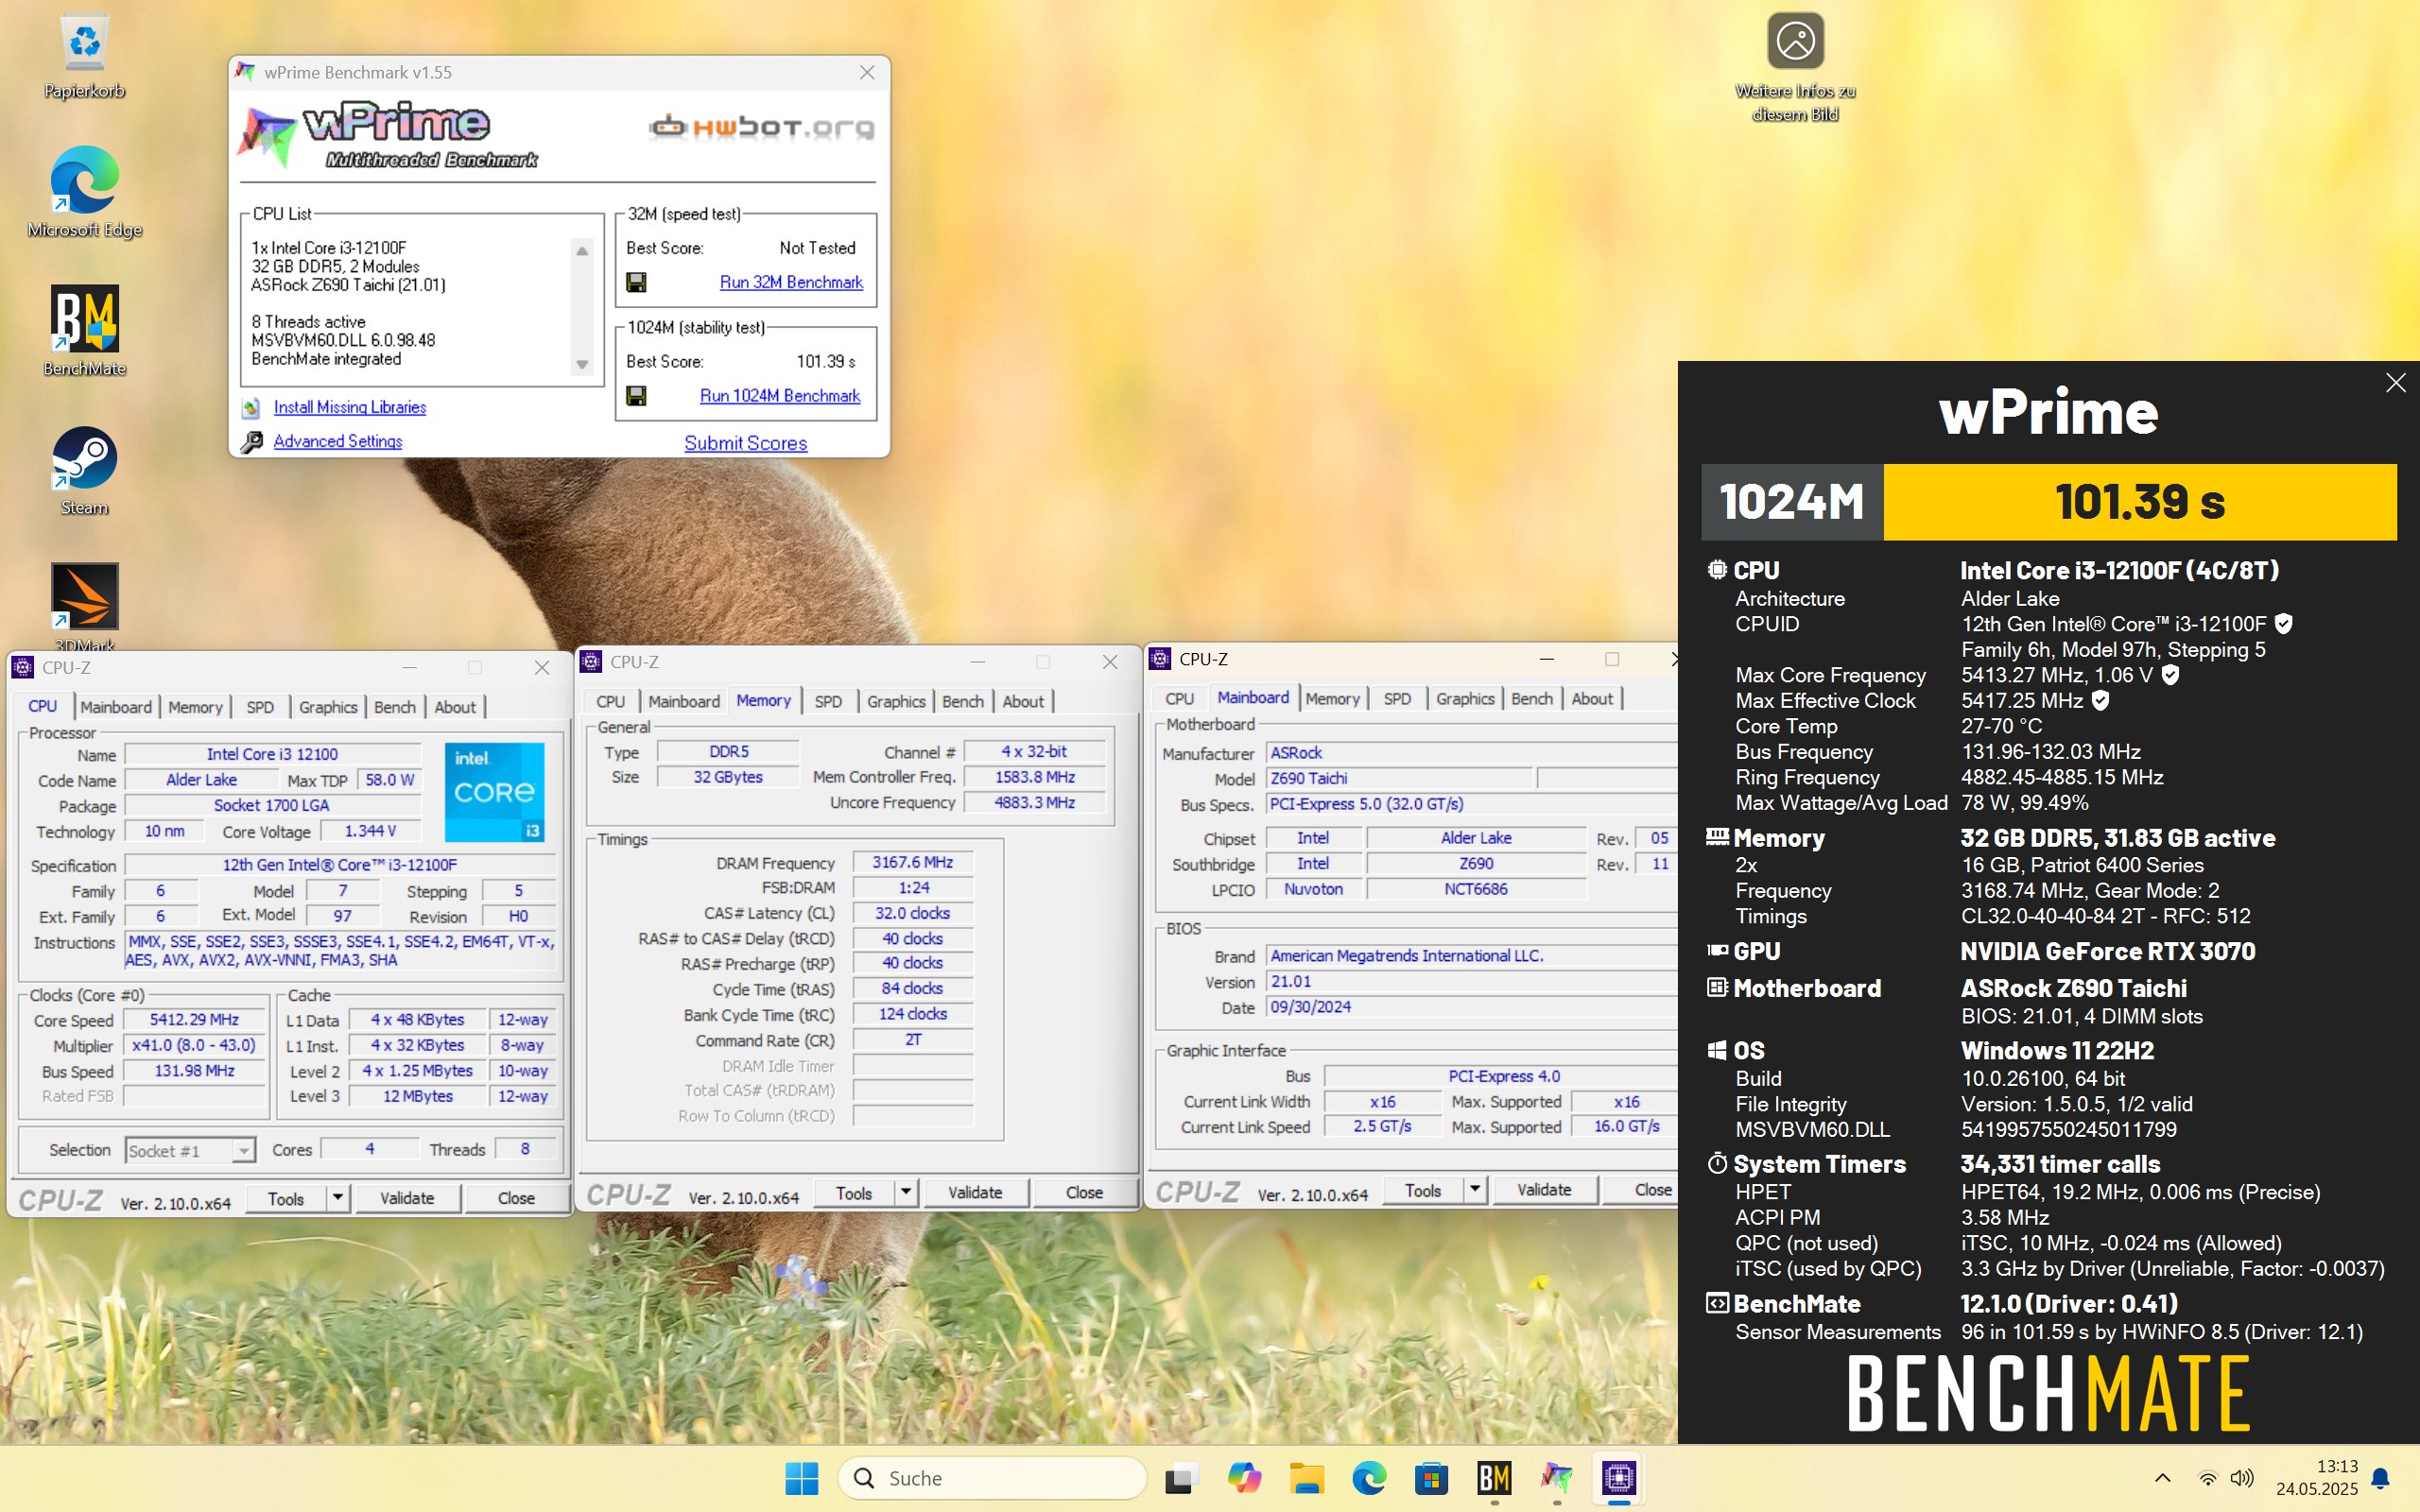Show hidden system tray icons chevron
Viewport: 2420px width, 1512px height.
coord(2162,1478)
